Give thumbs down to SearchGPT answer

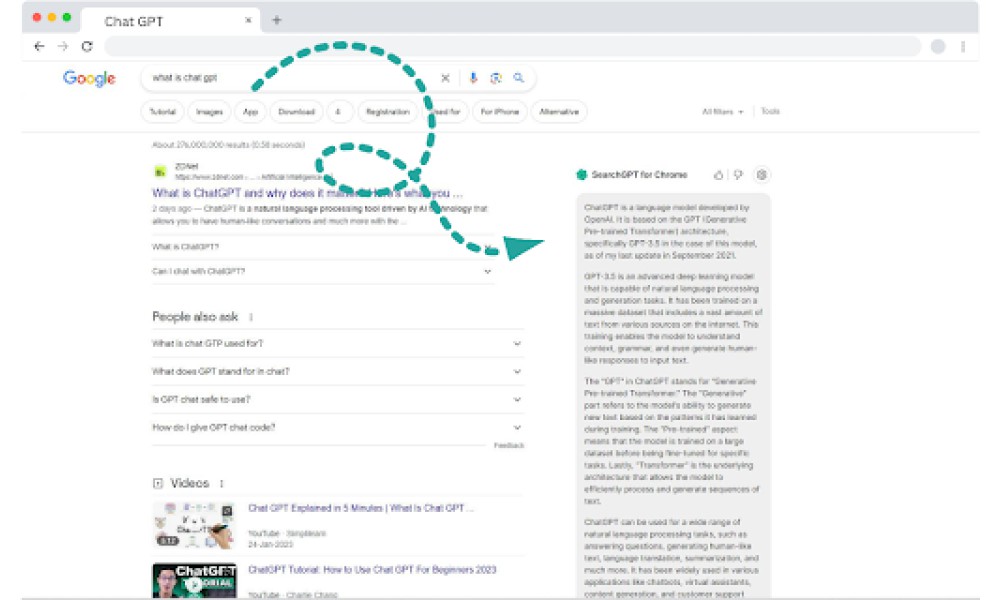pyautogui.click(x=739, y=175)
